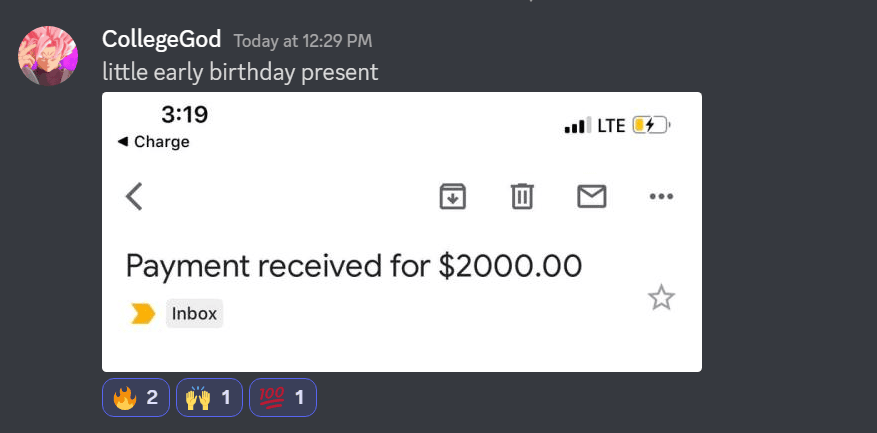Click the battery charging icon
Image resolution: width=877 pixels, height=433 pixels.
click(x=650, y=125)
